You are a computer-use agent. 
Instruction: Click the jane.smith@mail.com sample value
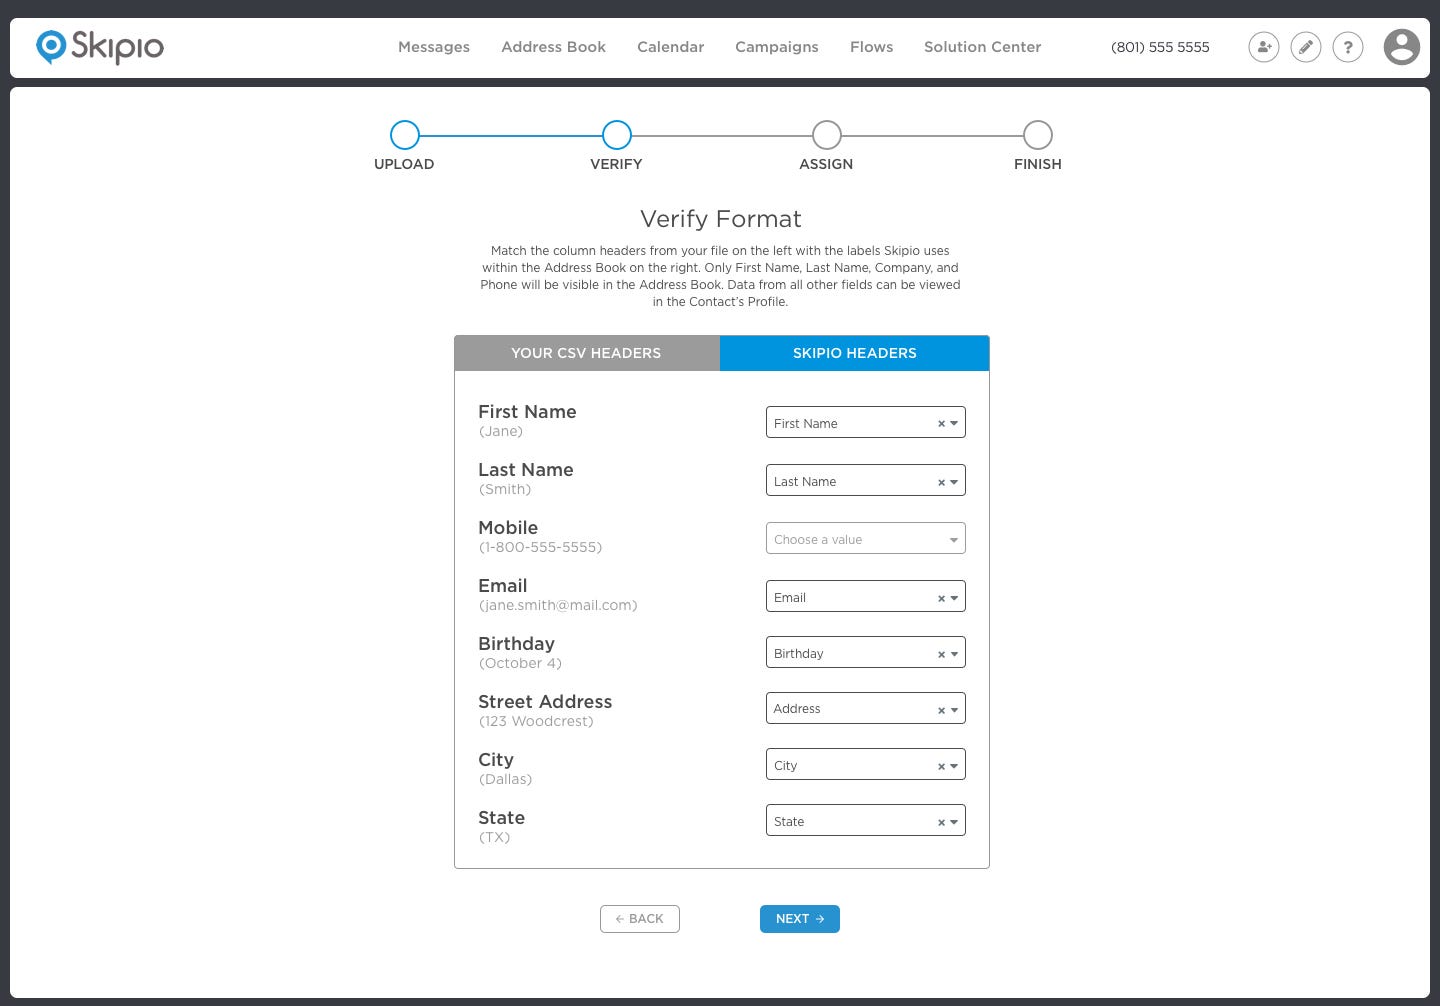point(558,605)
